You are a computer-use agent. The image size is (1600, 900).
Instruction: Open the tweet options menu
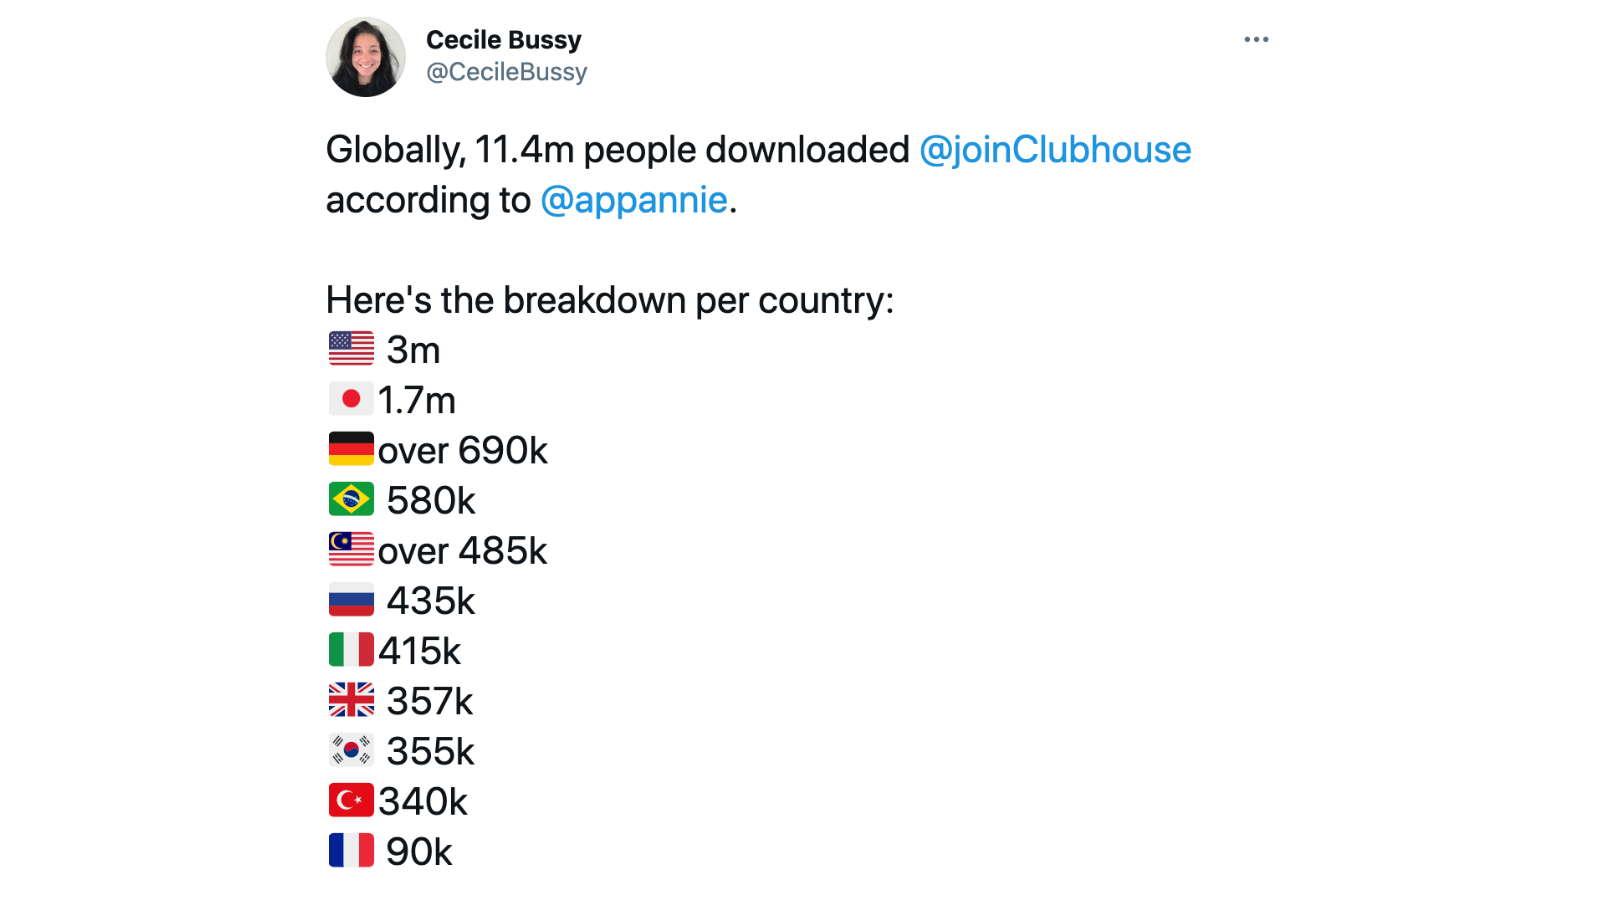tap(1256, 38)
